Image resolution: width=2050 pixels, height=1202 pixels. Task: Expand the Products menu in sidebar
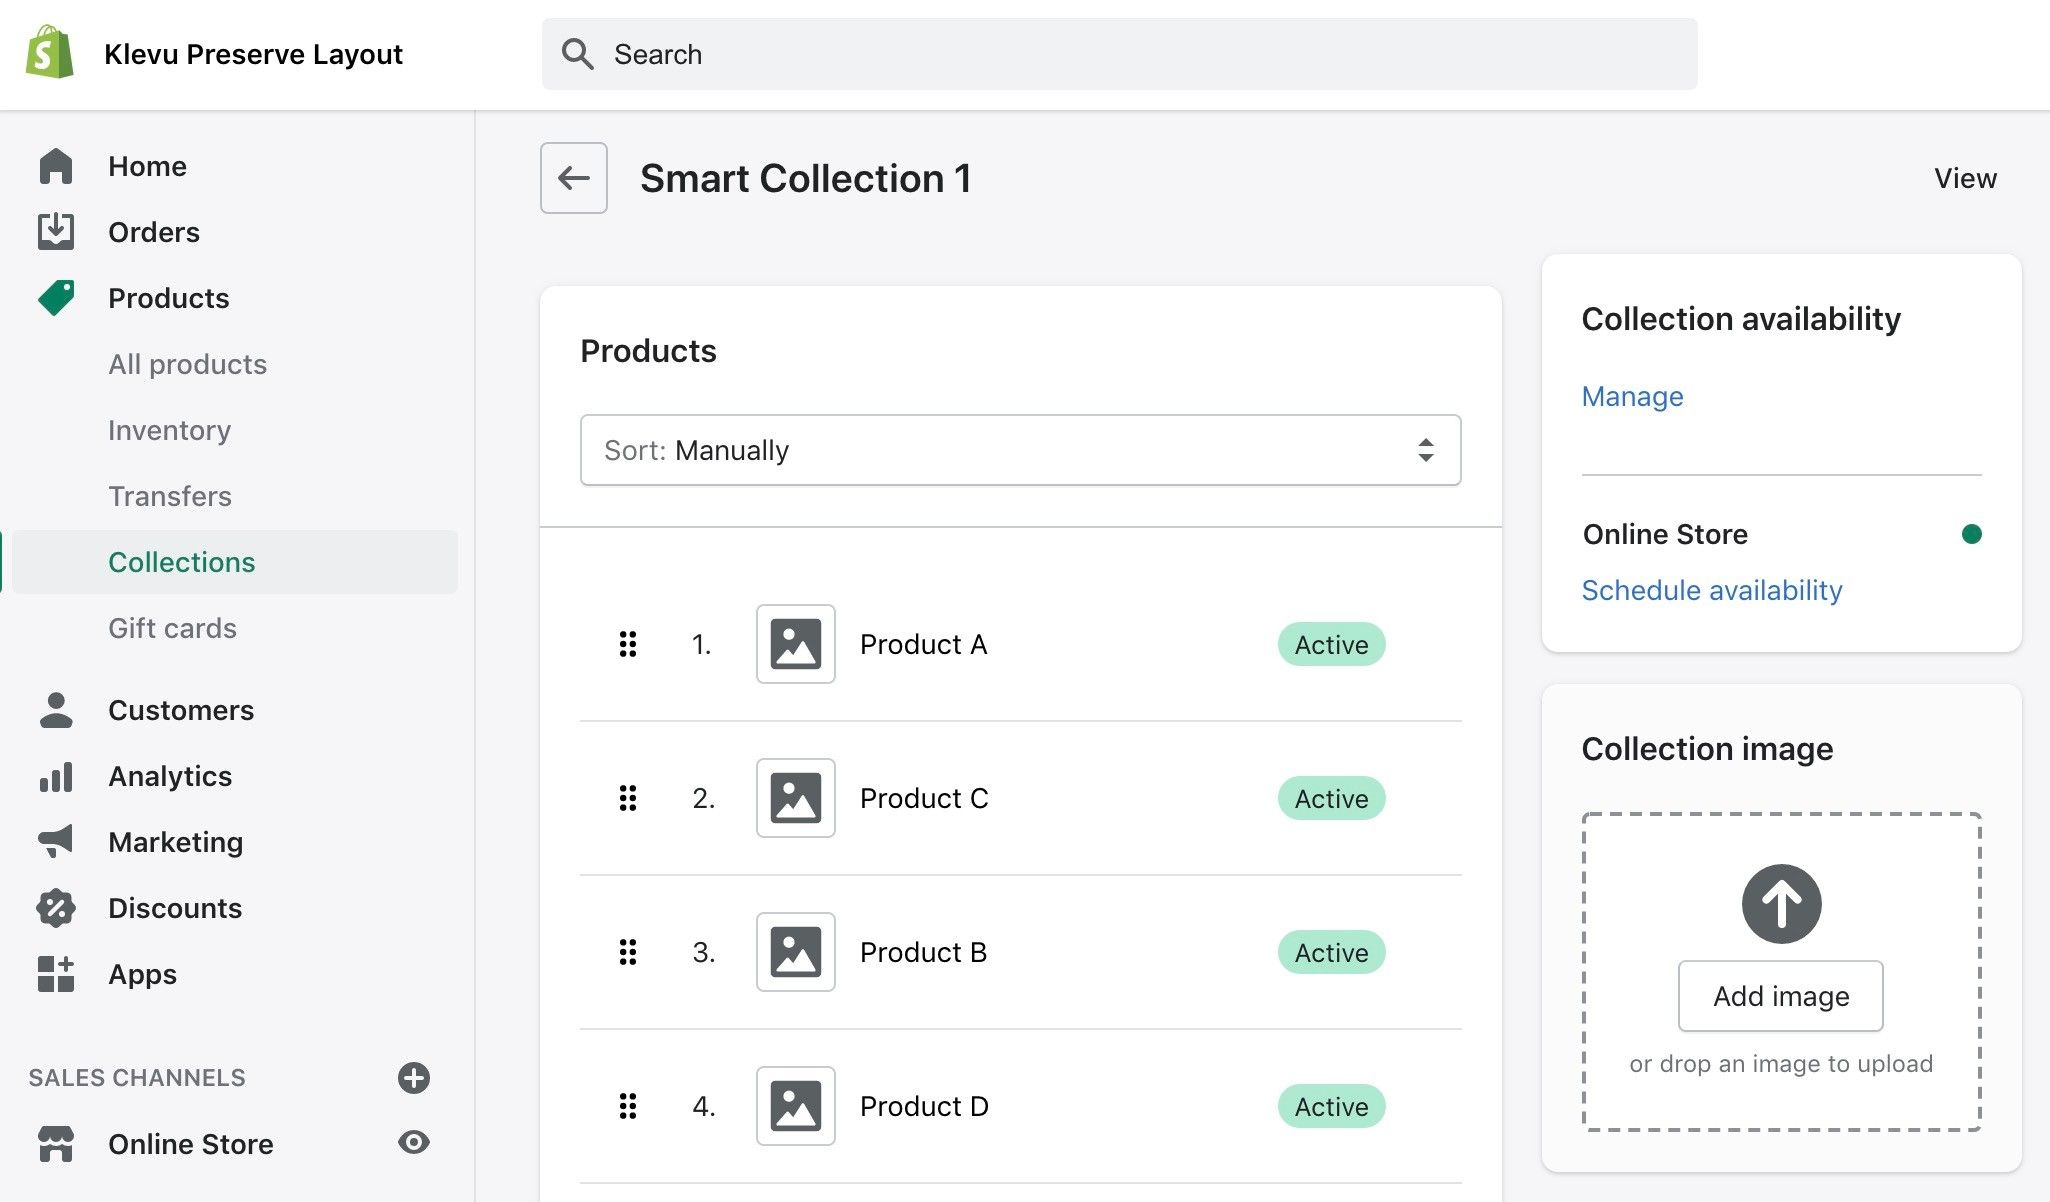pyautogui.click(x=168, y=298)
